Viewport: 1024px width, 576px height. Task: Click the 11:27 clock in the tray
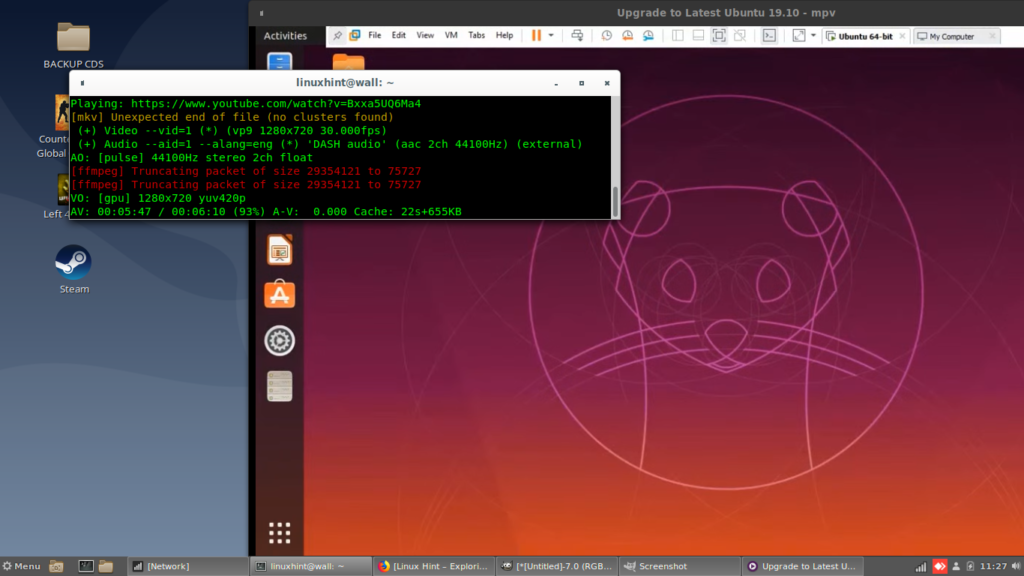tap(993, 566)
